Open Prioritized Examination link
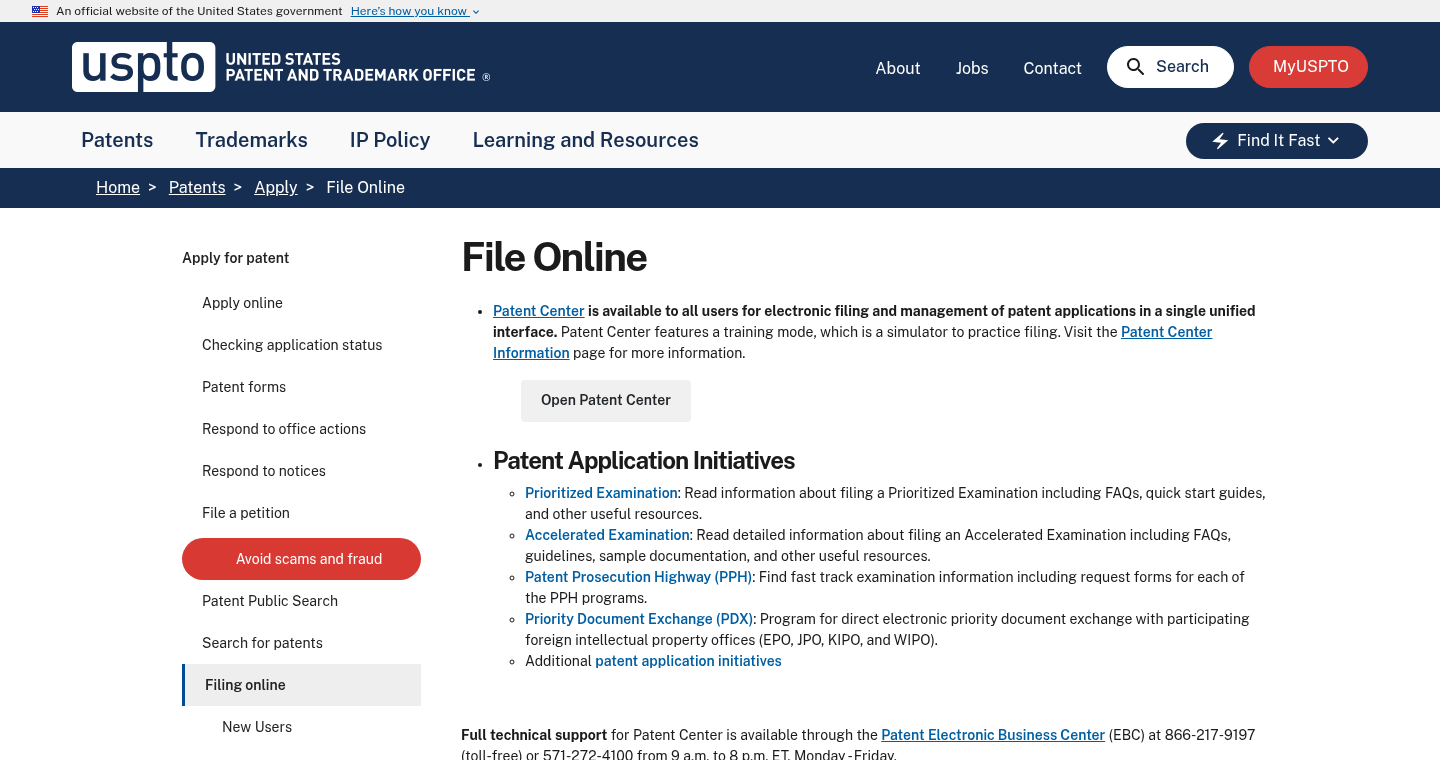This screenshot has width=1440, height=760. click(x=601, y=493)
